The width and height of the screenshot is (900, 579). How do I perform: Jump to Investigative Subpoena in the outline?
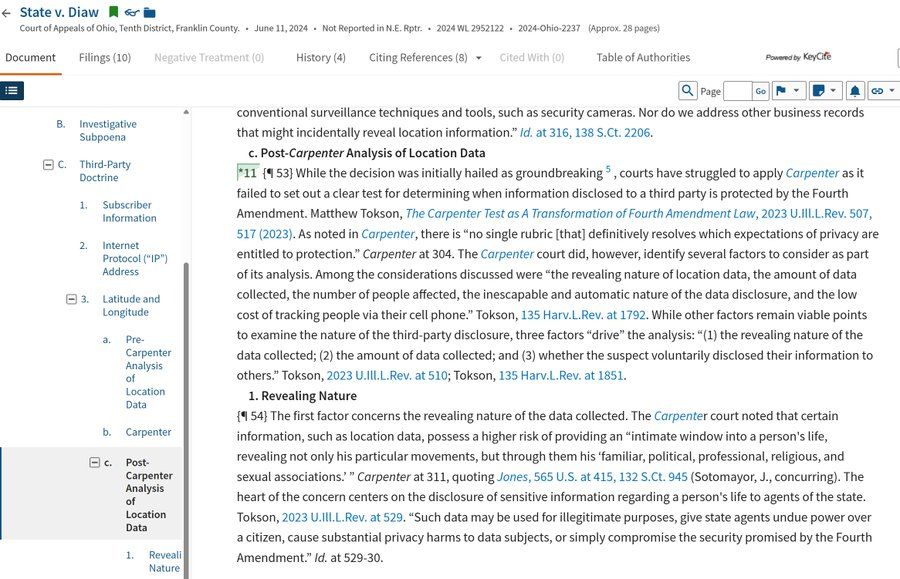108,130
